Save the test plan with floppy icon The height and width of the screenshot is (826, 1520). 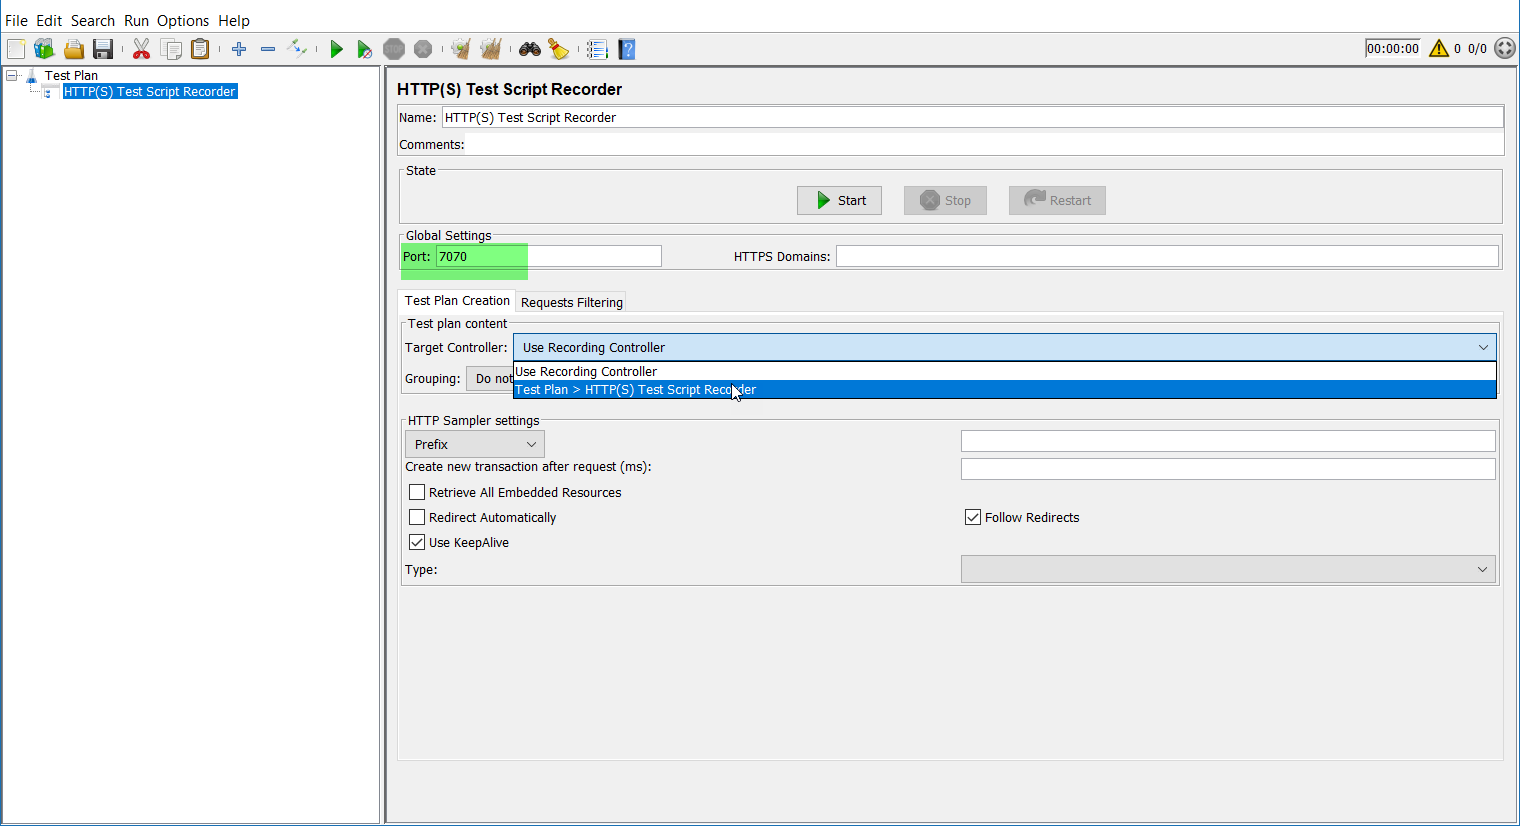tap(102, 49)
